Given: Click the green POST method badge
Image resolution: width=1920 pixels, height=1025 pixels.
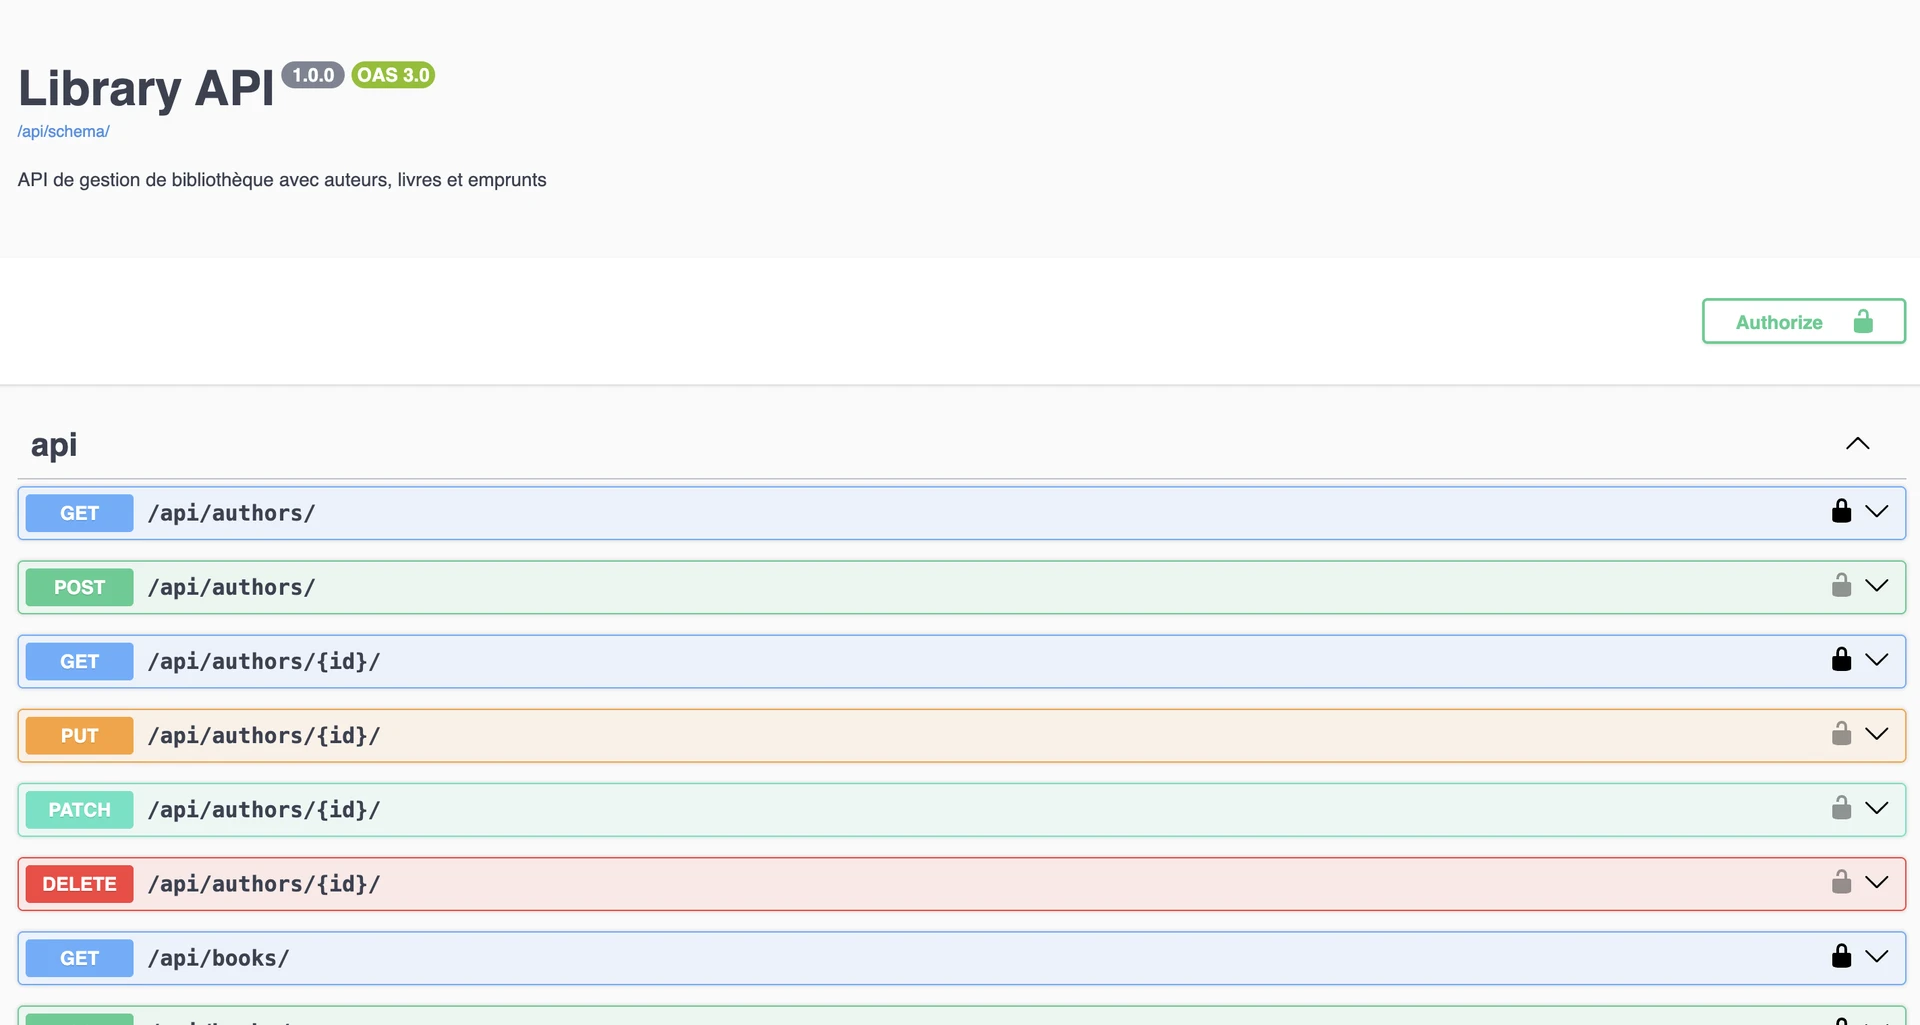Looking at the screenshot, I should point(79,587).
